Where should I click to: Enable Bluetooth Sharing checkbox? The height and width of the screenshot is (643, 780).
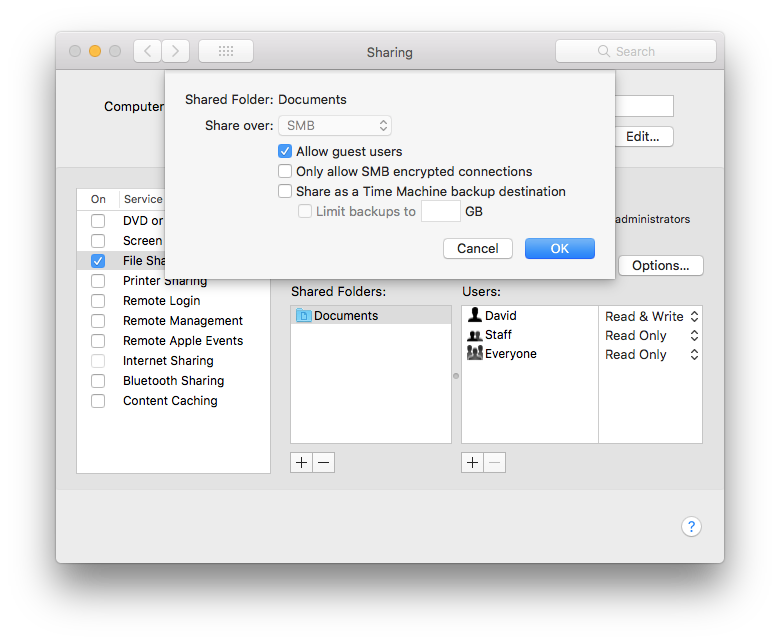(x=98, y=380)
